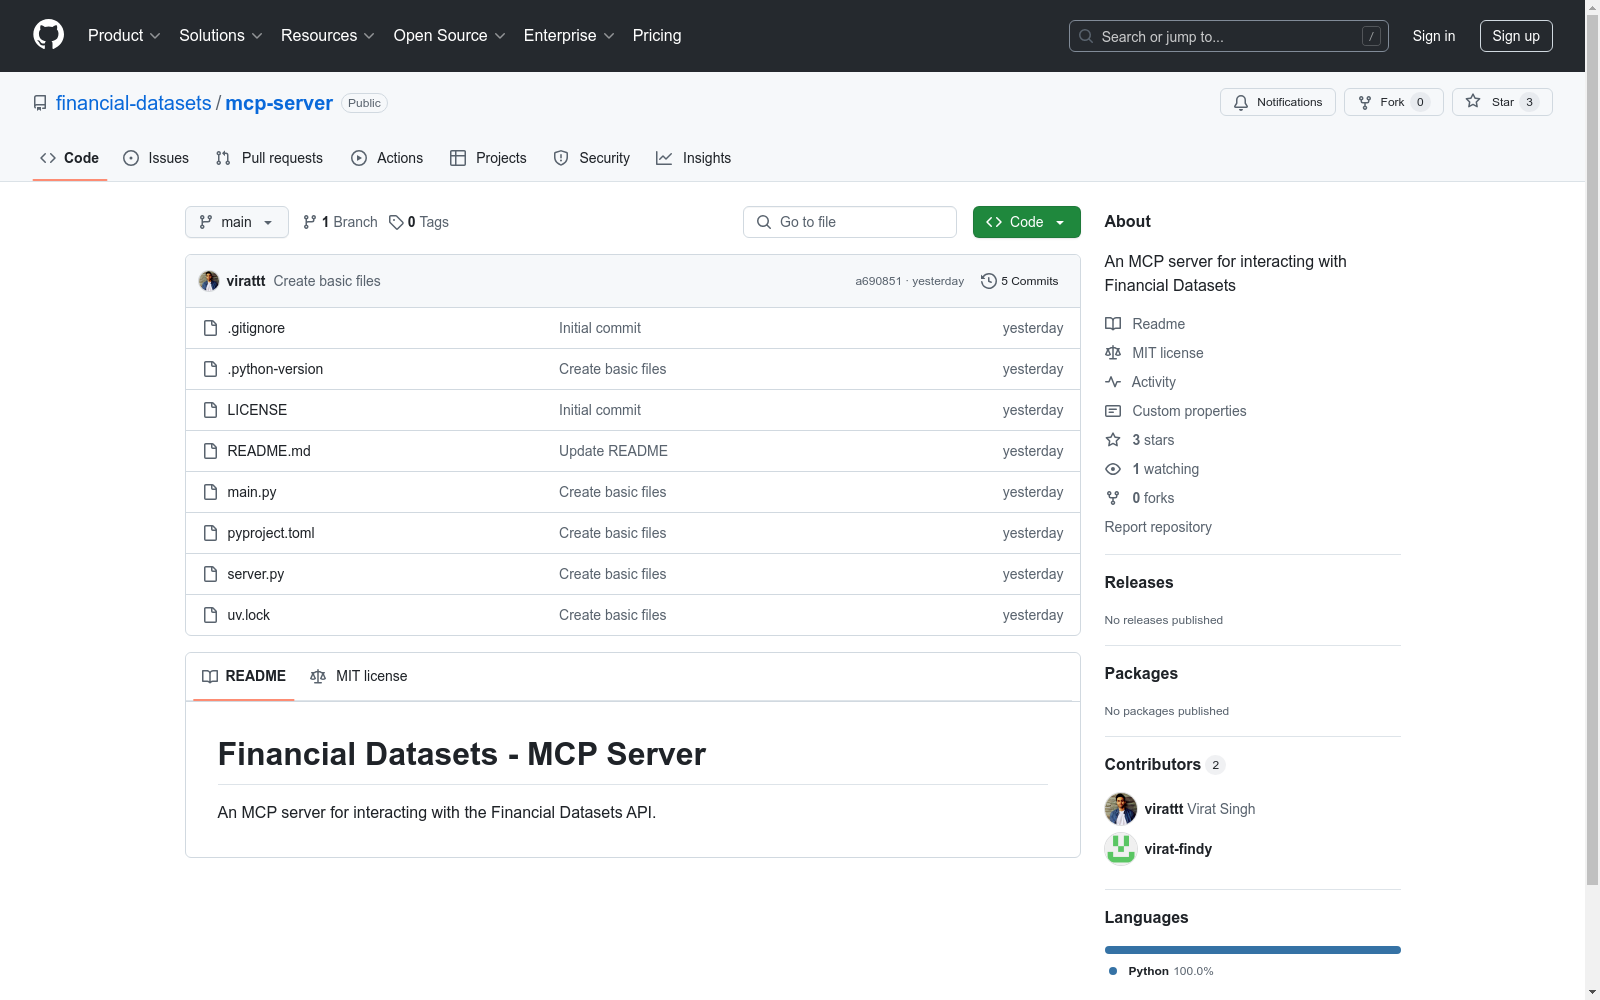Switch to the Pull requests tab
Viewport: 1600px width, 1000px height.
[x=269, y=158]
